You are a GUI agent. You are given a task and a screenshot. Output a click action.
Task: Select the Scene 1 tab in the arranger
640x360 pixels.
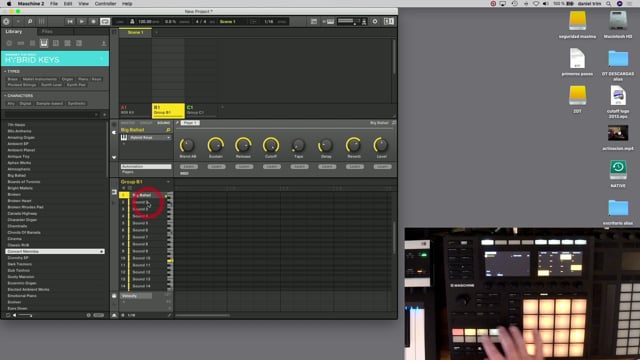[136, 32]
